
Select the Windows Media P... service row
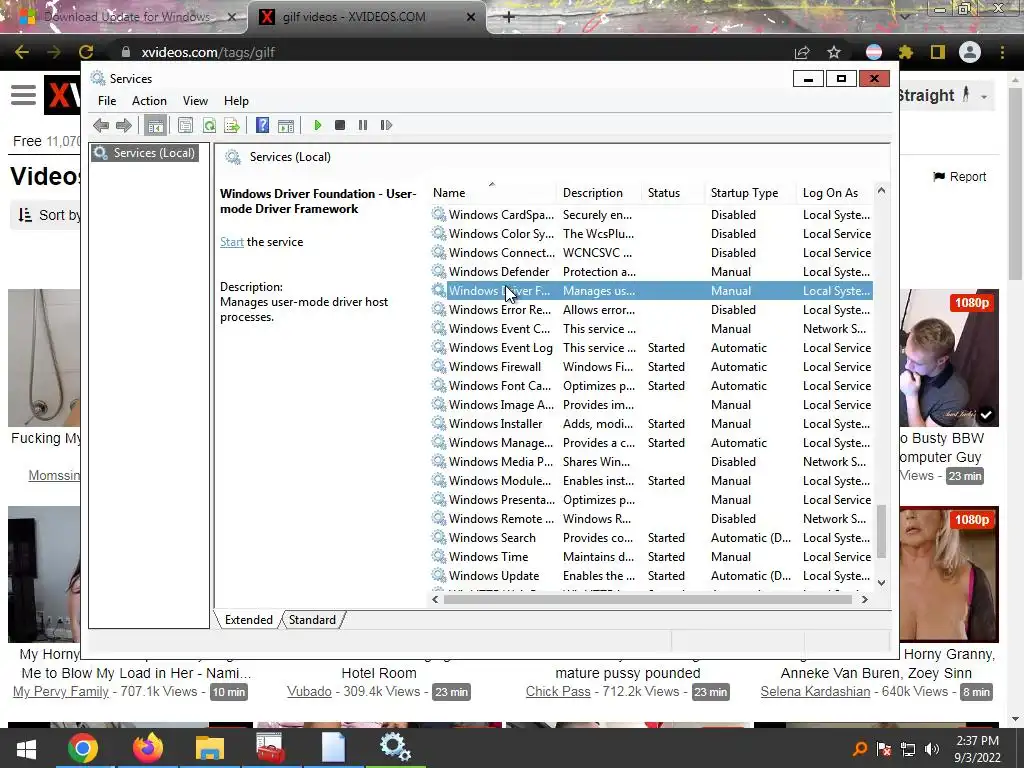(652, 461)
